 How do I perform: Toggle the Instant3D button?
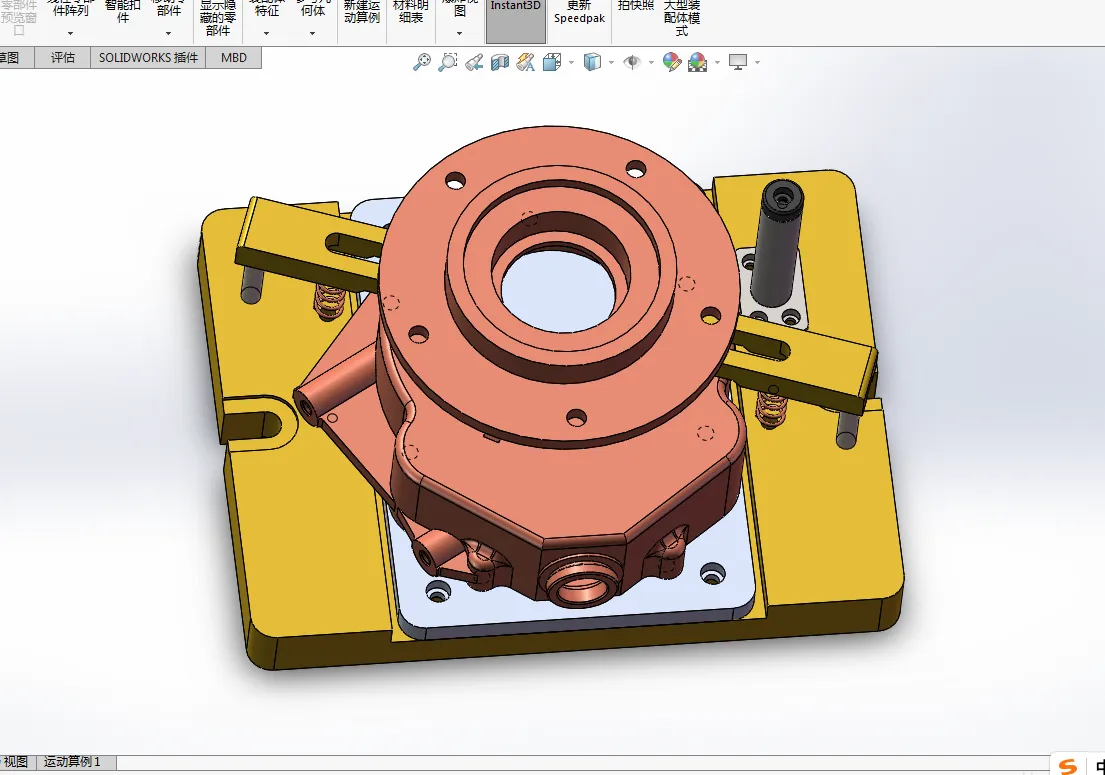coord(516,20)
